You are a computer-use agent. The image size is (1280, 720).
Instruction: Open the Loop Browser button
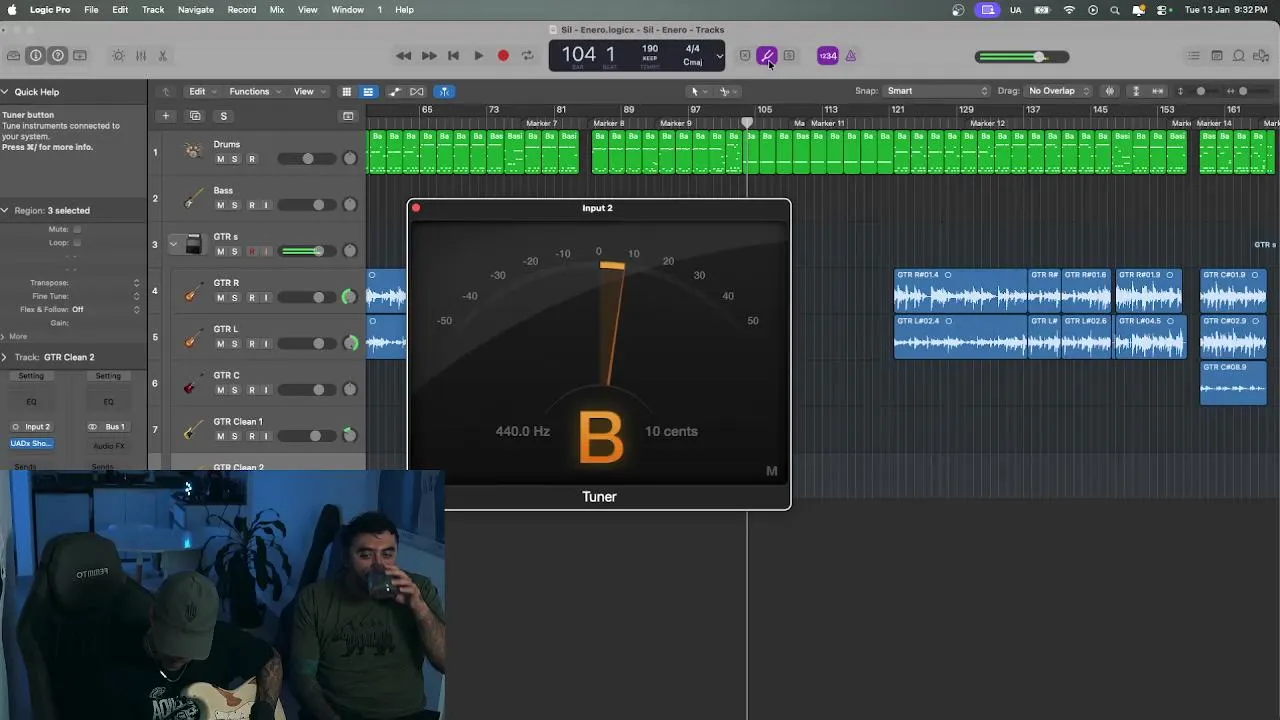pos(1239,56)
